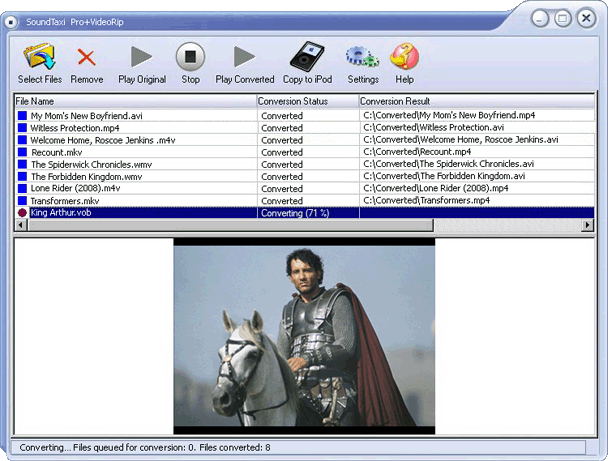Open Settings gears icon

tap(362, 57)
